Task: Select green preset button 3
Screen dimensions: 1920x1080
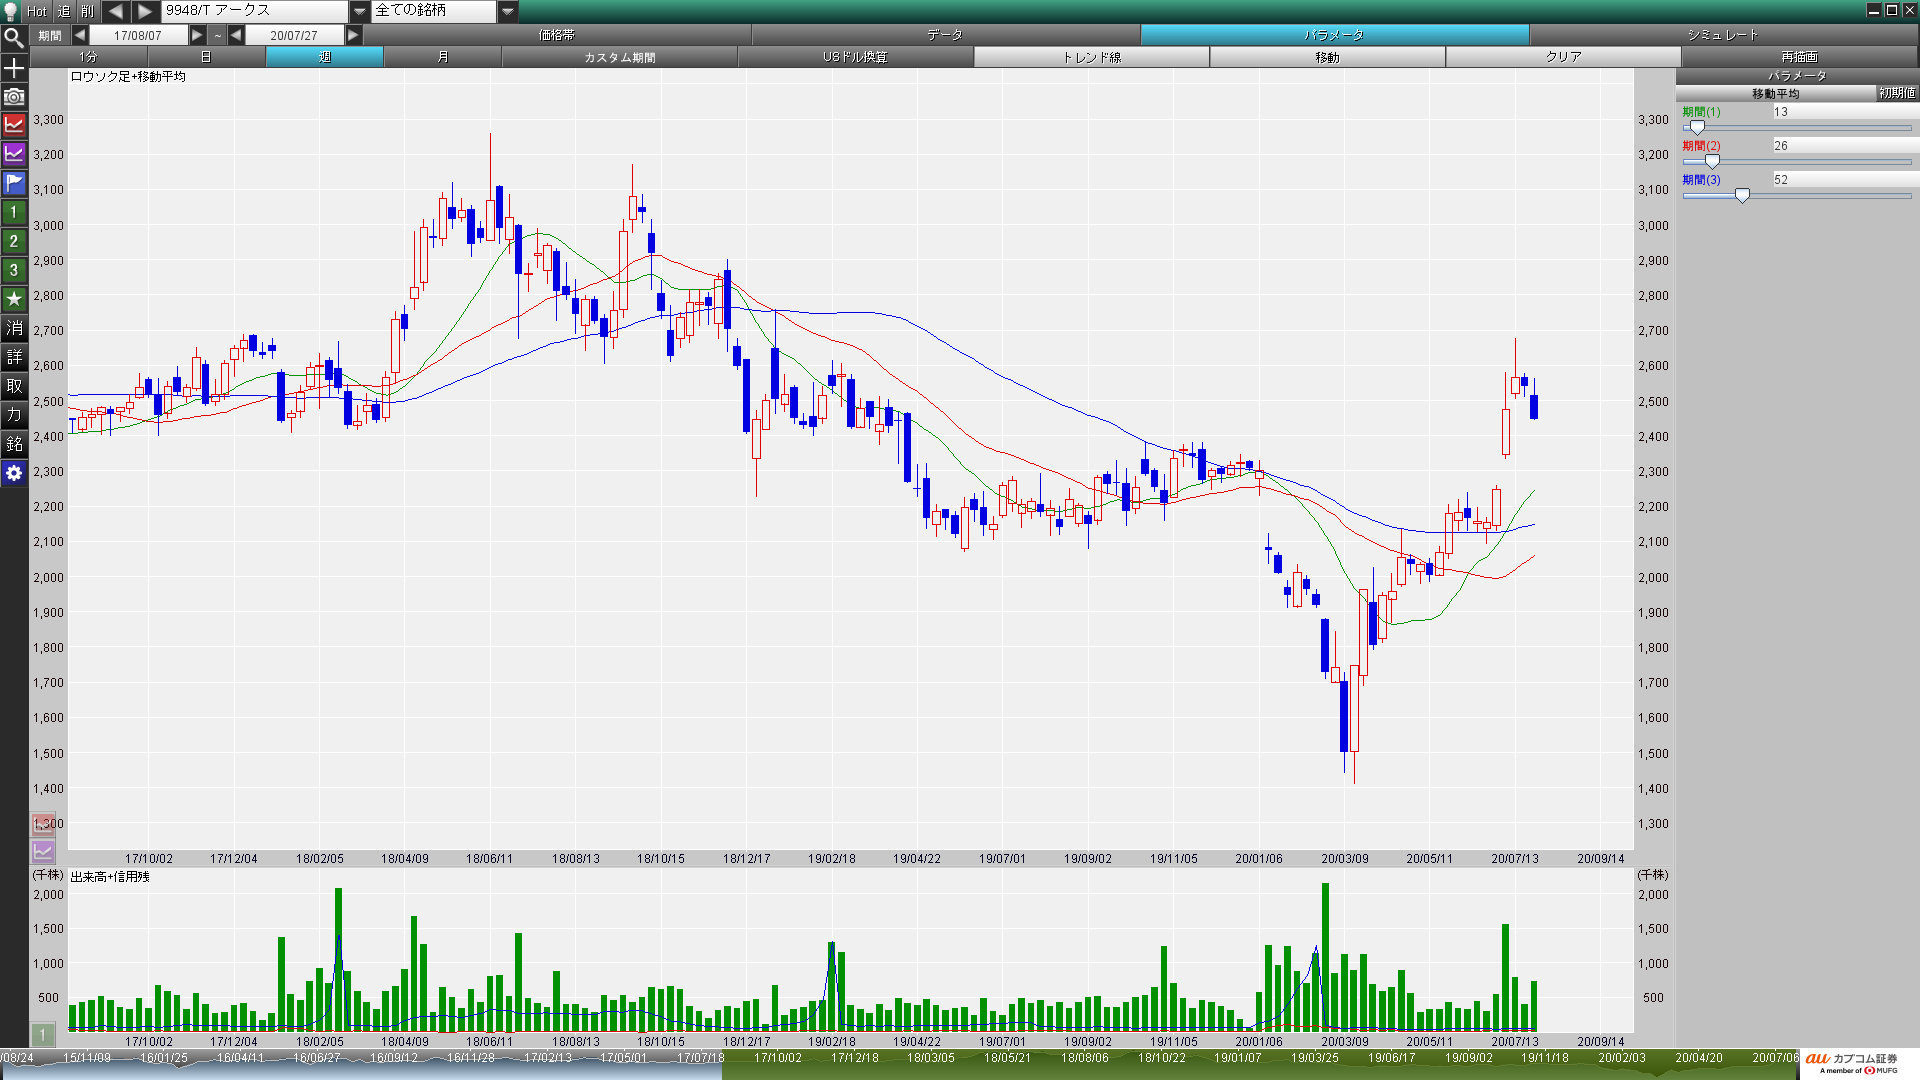Action: coord(14,270)
